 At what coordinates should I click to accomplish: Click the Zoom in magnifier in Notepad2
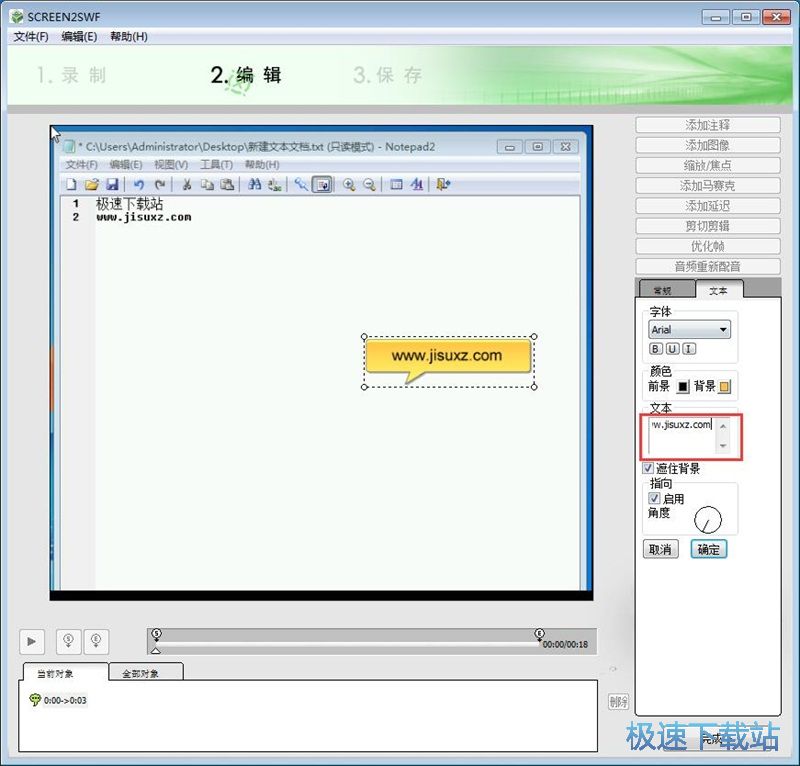click(x=349, y=185)
